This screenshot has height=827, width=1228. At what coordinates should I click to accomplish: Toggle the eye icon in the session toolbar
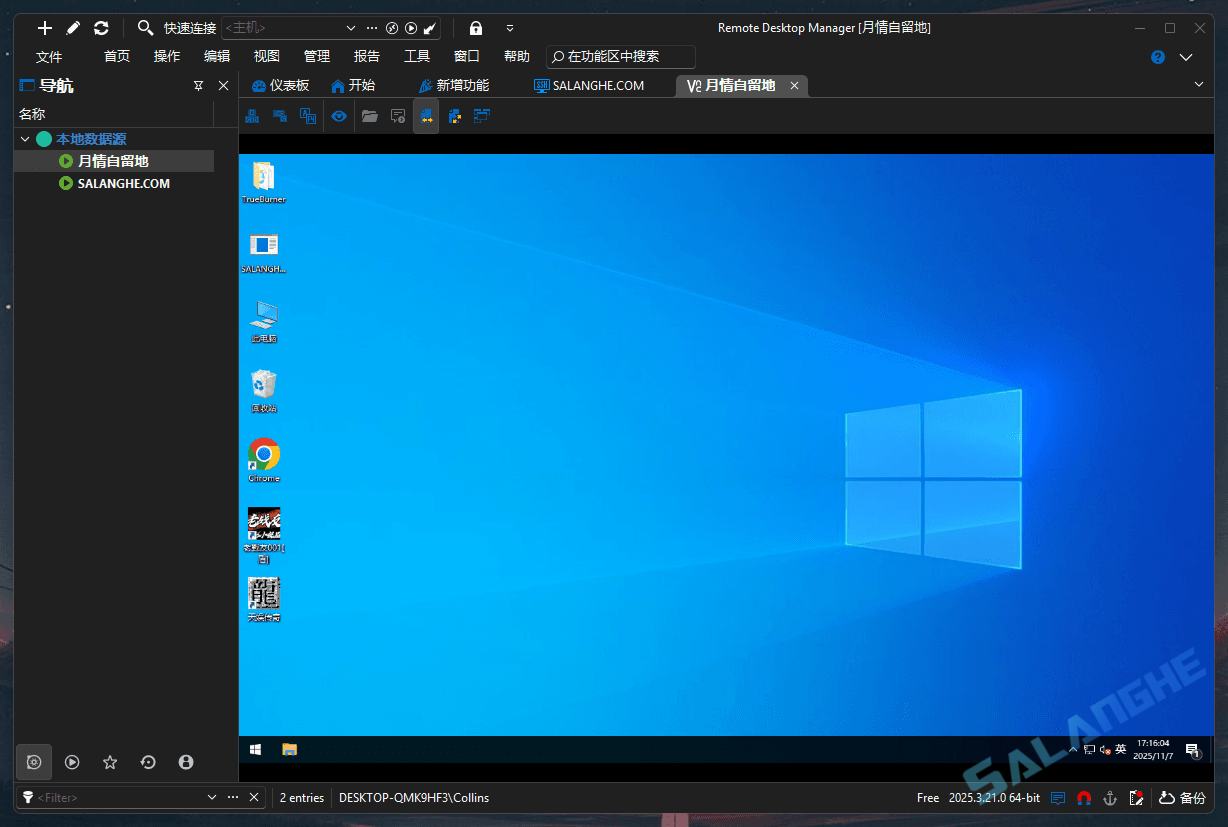339,116
